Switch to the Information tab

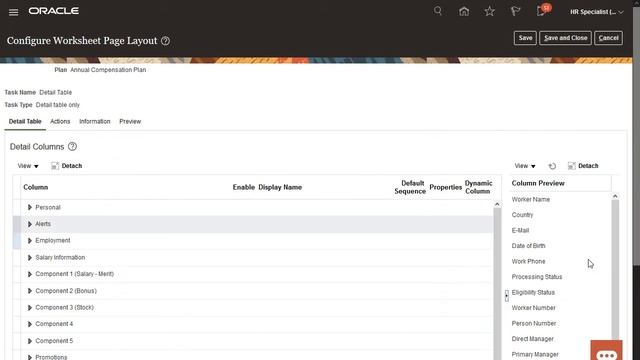click(x=95, y=121)
